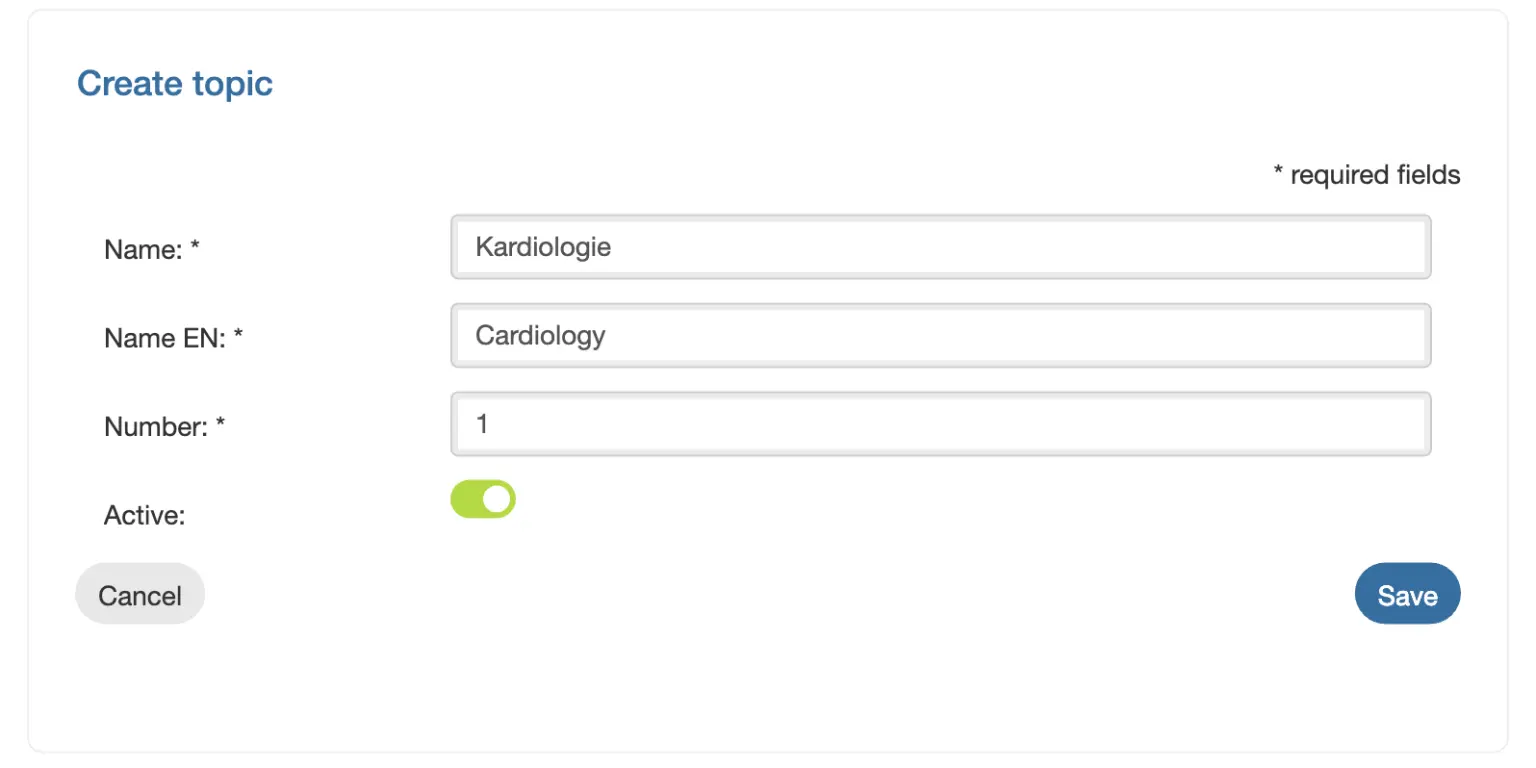The width and height of the screenshot is (1536, 768).
Task: Select the Number input field
Action: point(941,424)
